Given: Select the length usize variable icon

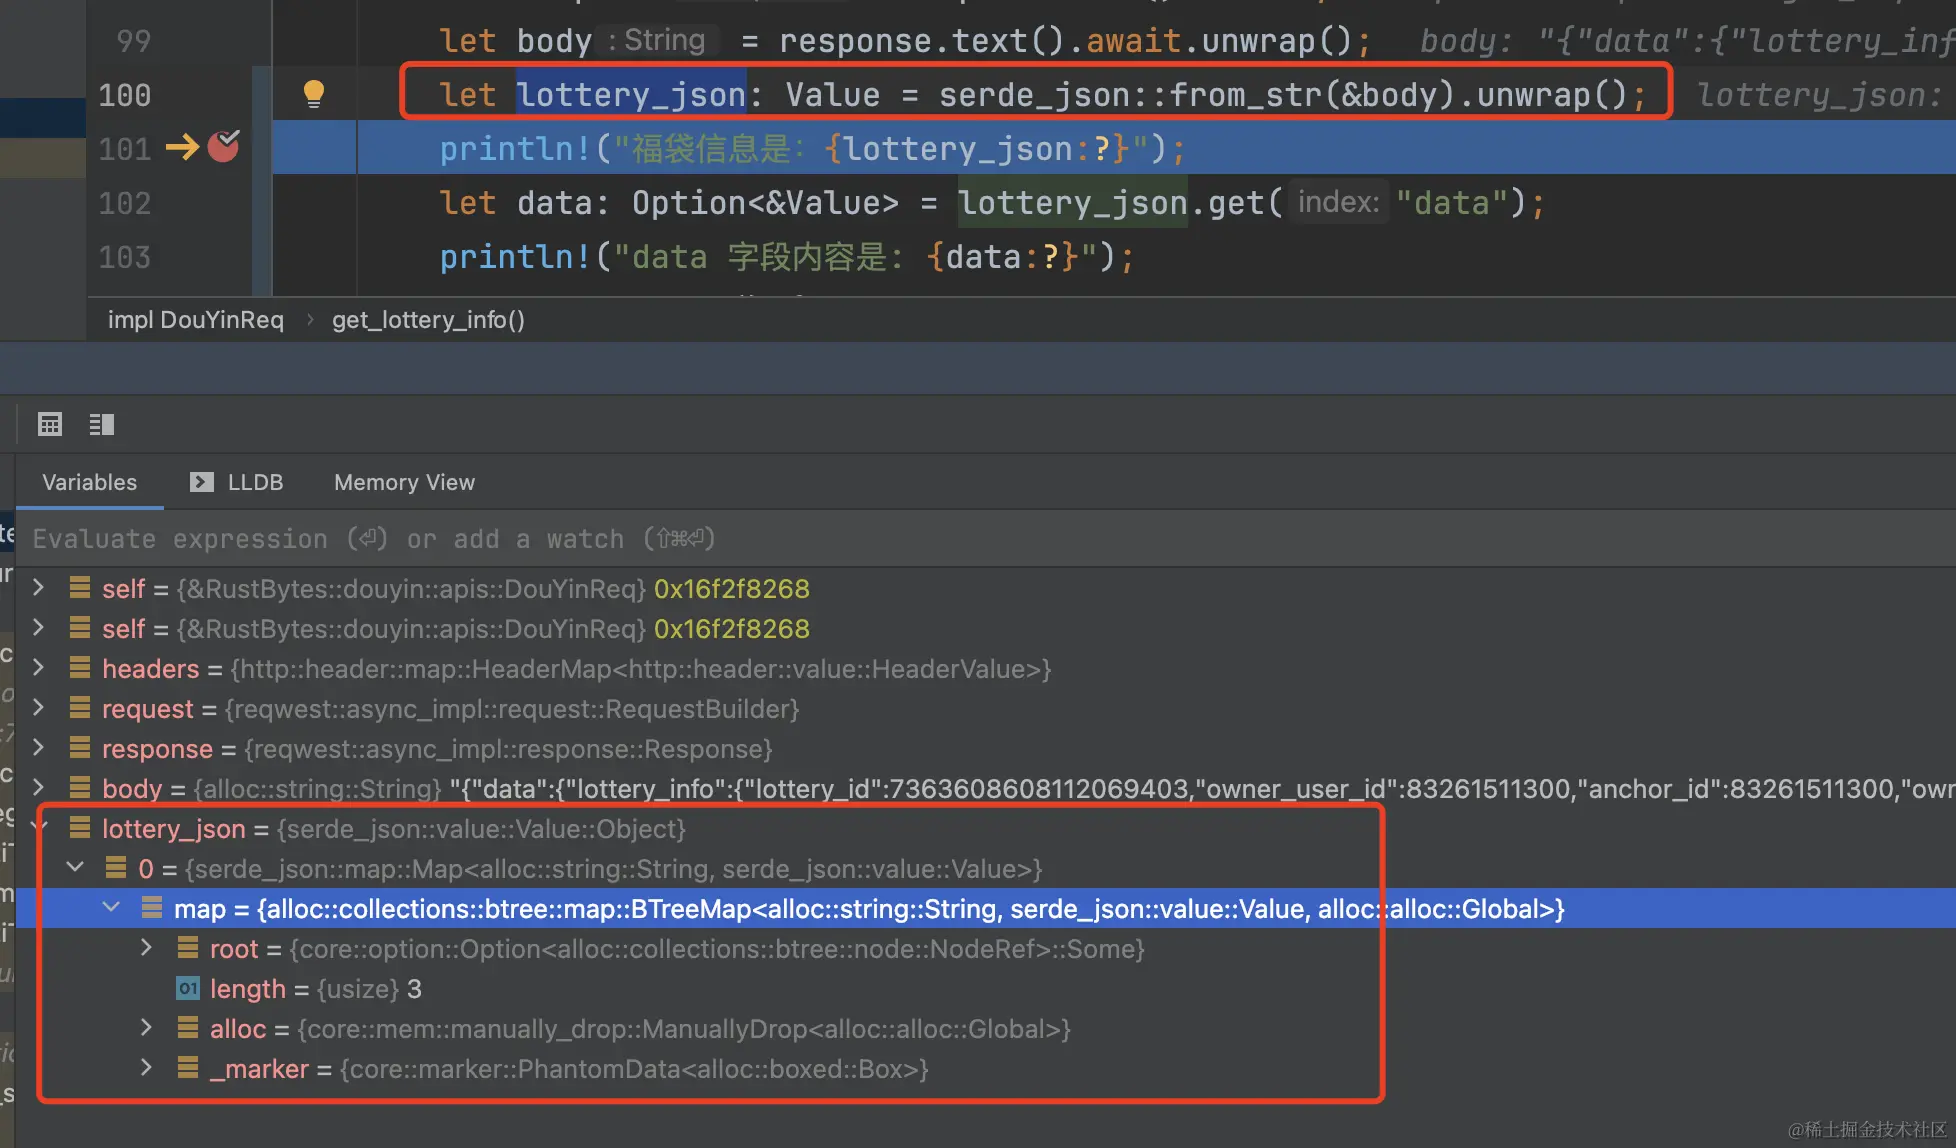Looking at the screenshot, I should [x=187, y=989].
